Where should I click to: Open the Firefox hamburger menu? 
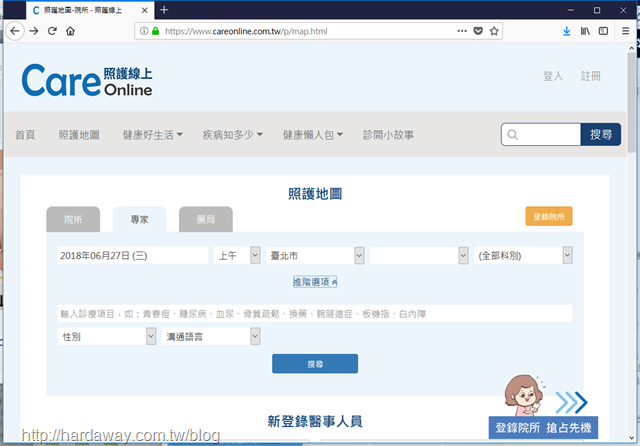tap(625, 31)
